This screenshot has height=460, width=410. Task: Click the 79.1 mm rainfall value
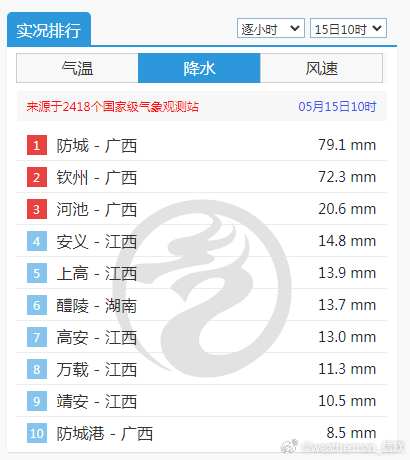(x=347, y=145)
